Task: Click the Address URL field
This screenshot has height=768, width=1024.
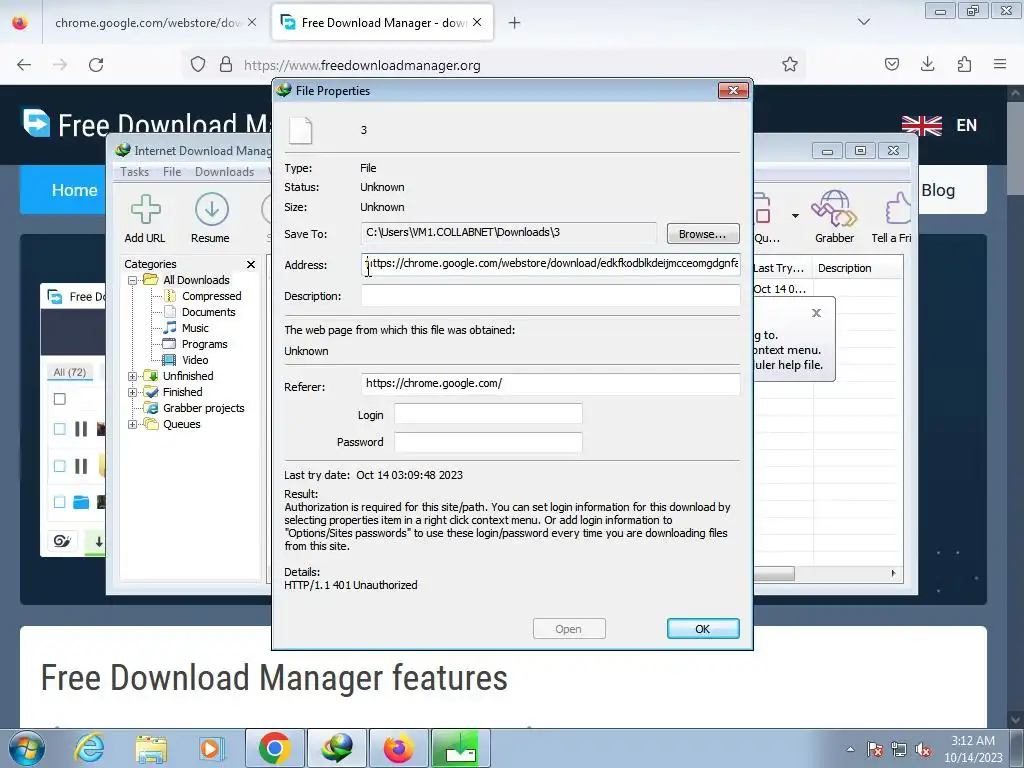Action: tap(551, 264)
